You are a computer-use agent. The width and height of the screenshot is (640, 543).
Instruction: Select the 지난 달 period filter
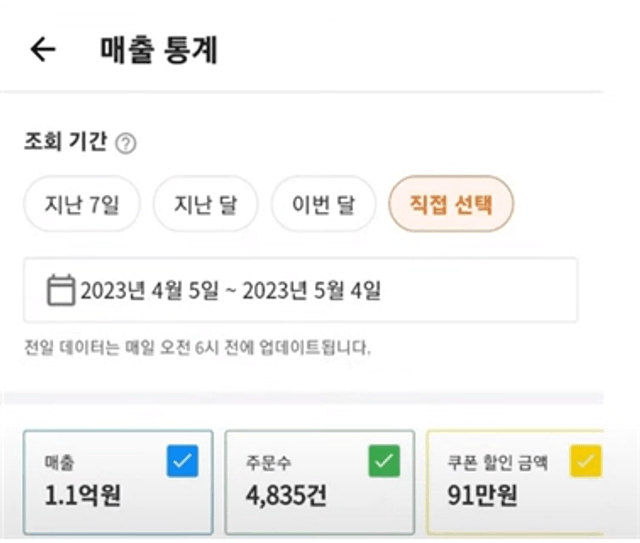pyautogui.click(x=205, y=204)
